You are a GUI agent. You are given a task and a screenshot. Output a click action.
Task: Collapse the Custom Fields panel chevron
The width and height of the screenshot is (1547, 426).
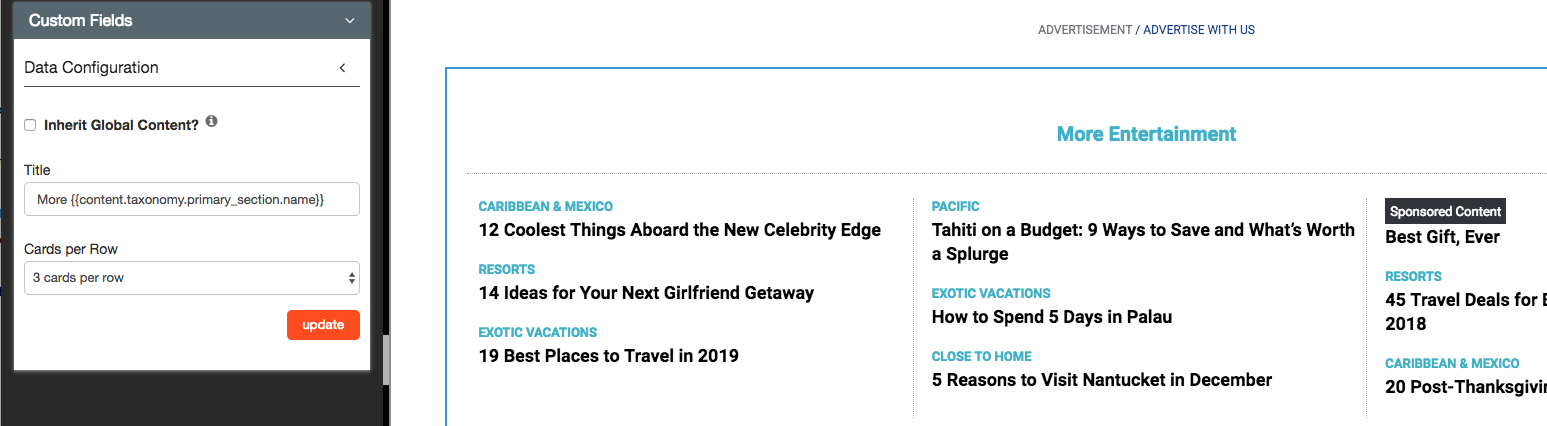pos(349,20)
